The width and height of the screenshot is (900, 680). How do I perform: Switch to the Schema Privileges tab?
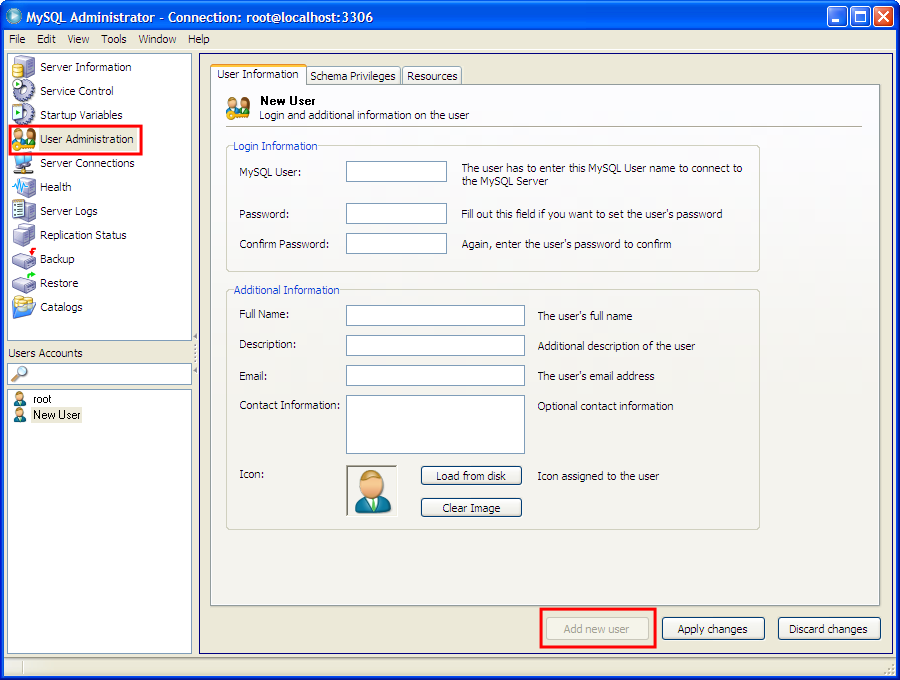click(x=352, y=76)
